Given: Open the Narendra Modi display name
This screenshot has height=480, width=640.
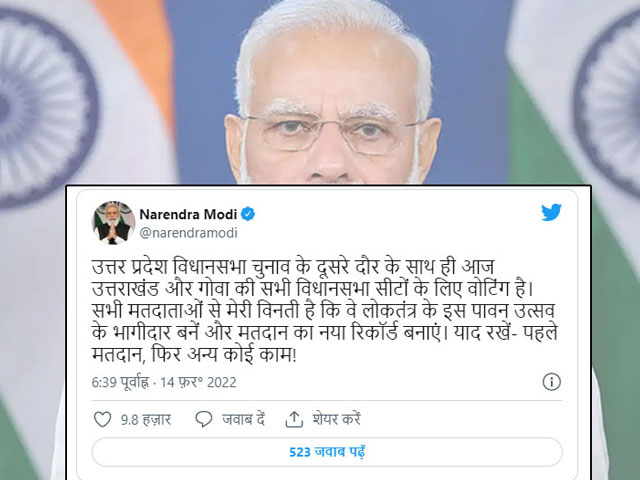Looking at the screenshot, I should pos(188,214).
